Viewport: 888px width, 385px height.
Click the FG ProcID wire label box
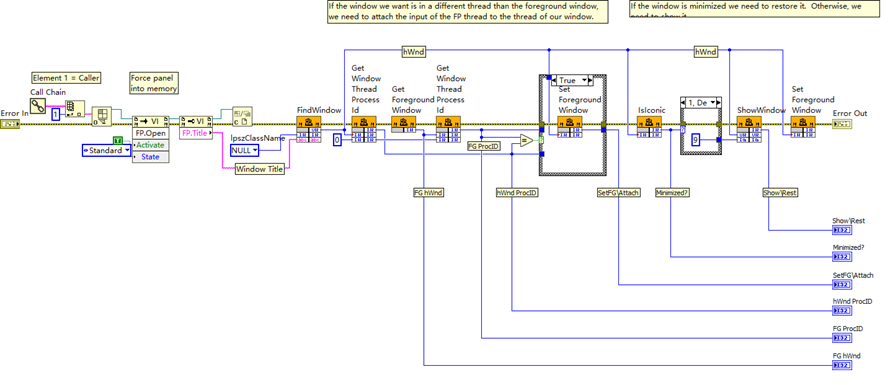pos(483,147)
